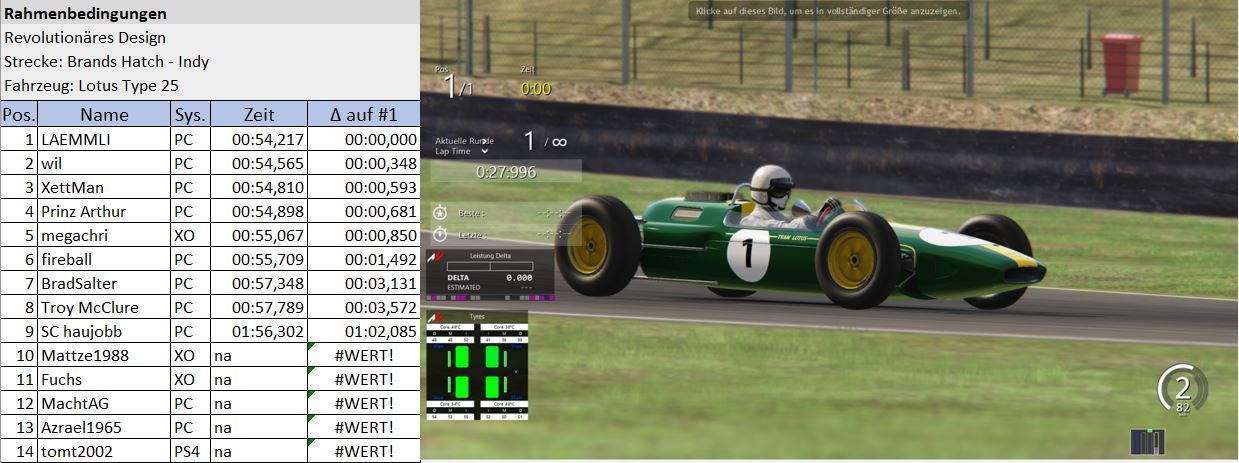This screenshot has width=1239, height=463.
Task: Select the delta cell 00:00,000
Action: tap(364, 139)
